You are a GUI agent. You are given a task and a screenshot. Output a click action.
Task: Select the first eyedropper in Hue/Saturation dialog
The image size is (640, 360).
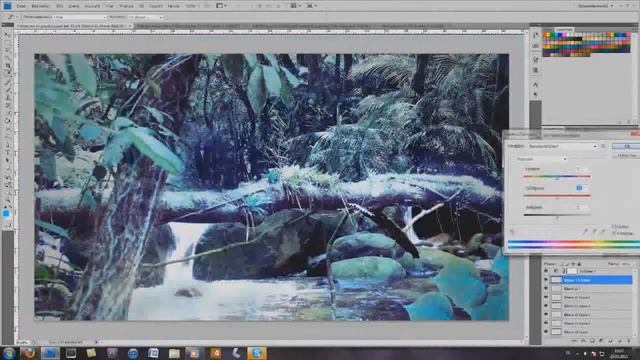click(x=586, y=231)
